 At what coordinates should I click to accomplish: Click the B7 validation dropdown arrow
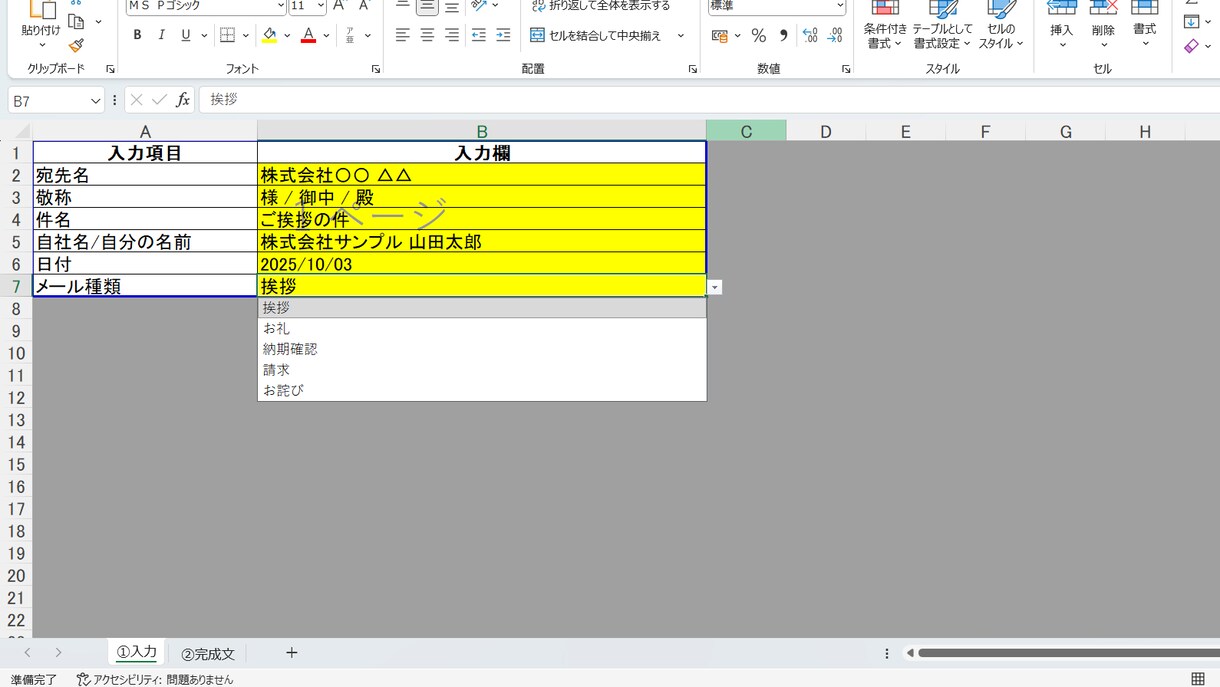715,287
